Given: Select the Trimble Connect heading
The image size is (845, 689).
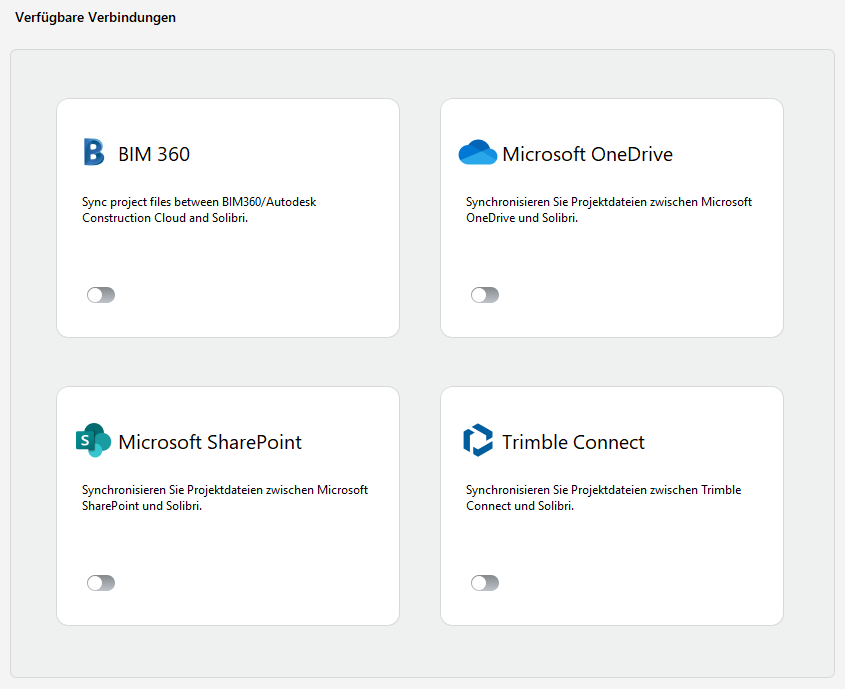Looking at the screenshot, I should pos(573,442).
